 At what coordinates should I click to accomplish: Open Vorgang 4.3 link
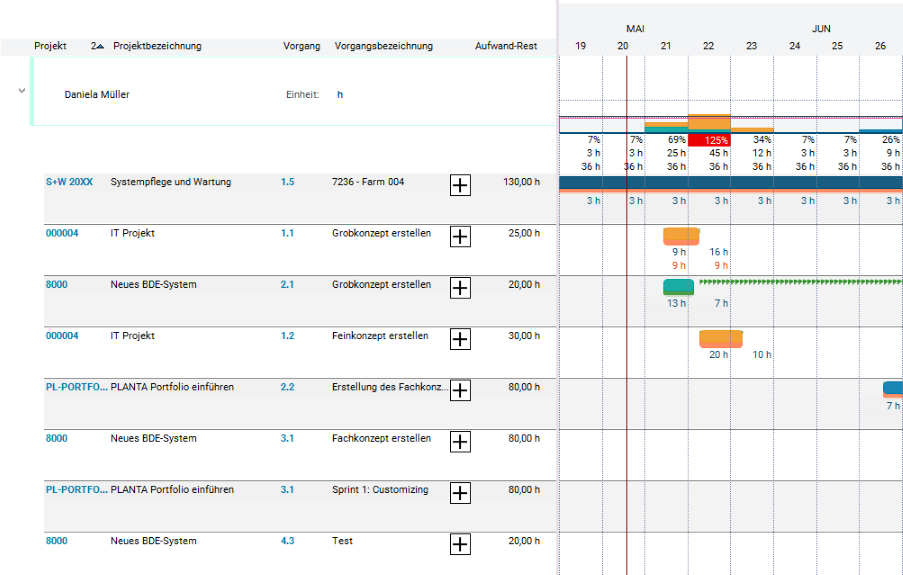pos(288,541)
